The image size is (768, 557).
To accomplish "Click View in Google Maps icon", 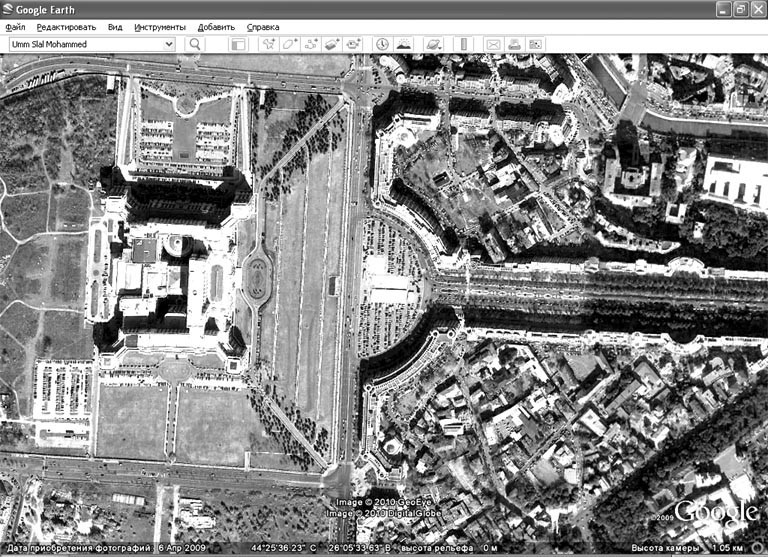I will [535, 44].
